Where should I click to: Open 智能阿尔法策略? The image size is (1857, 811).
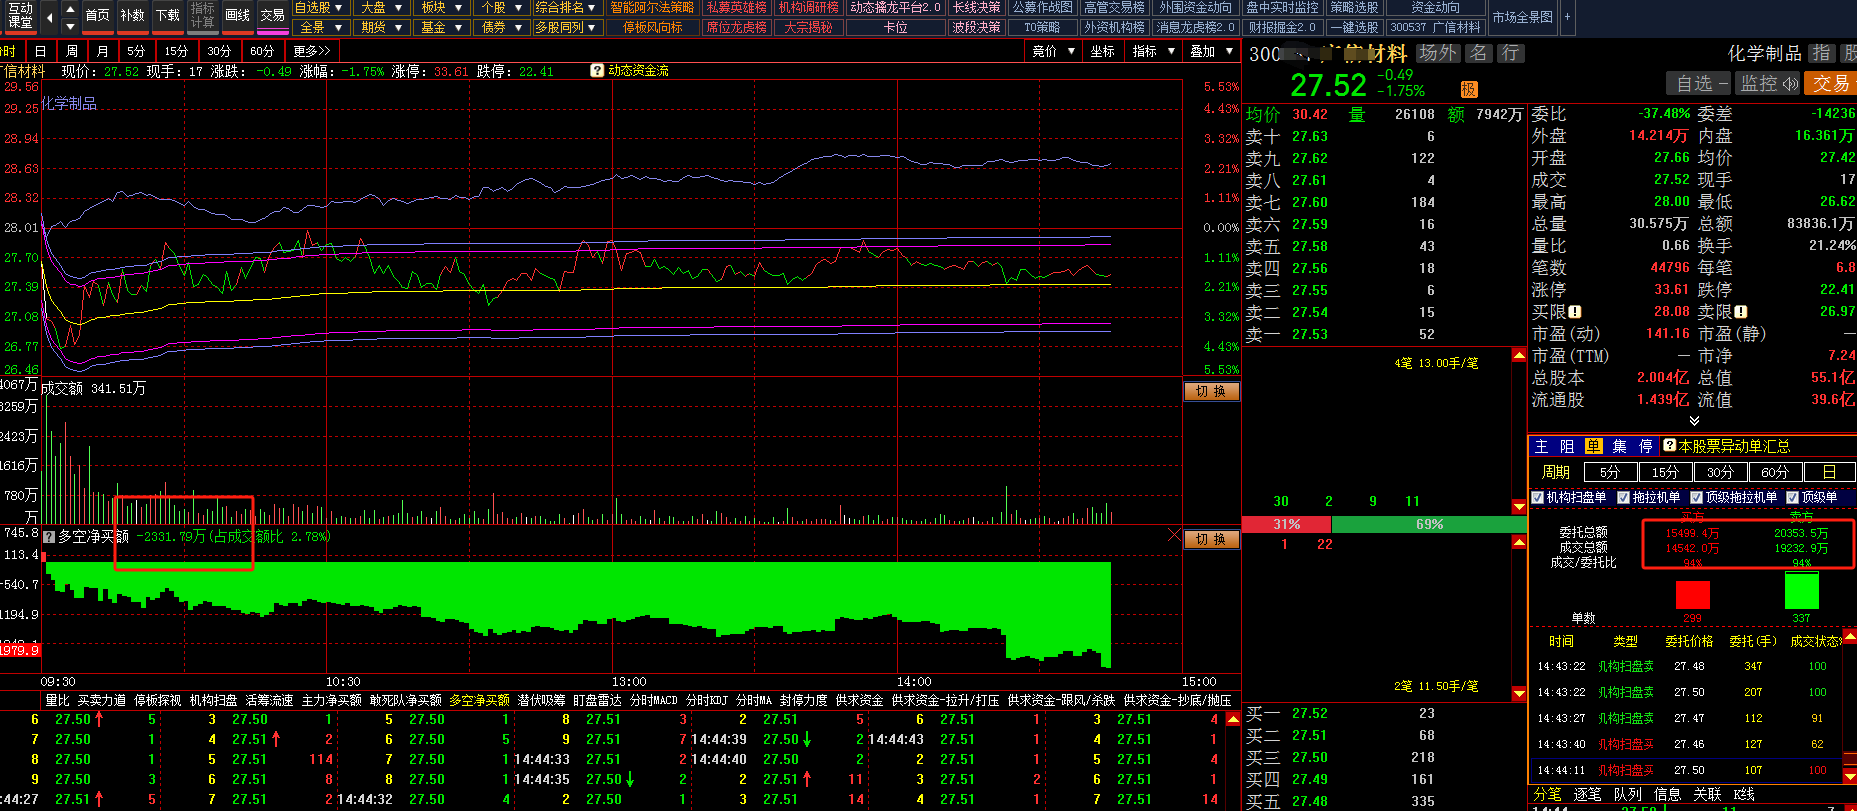click(652, 8)
